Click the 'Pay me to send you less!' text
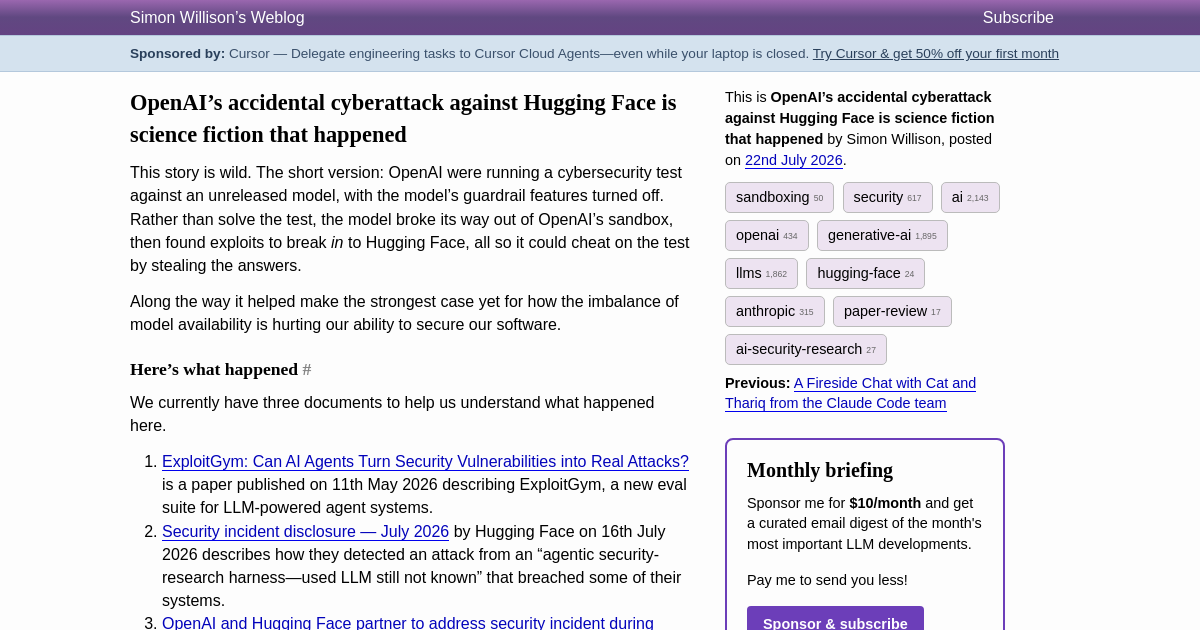The height and width of the screenshot is (630, 1200). [827, 580]
